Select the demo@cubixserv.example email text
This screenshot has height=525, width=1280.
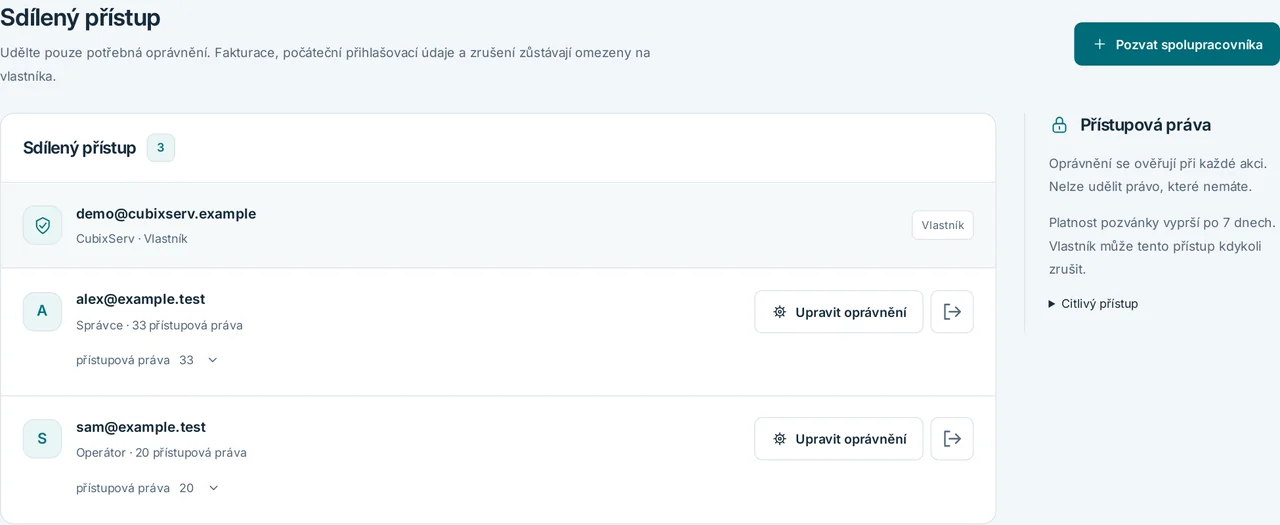166,213
